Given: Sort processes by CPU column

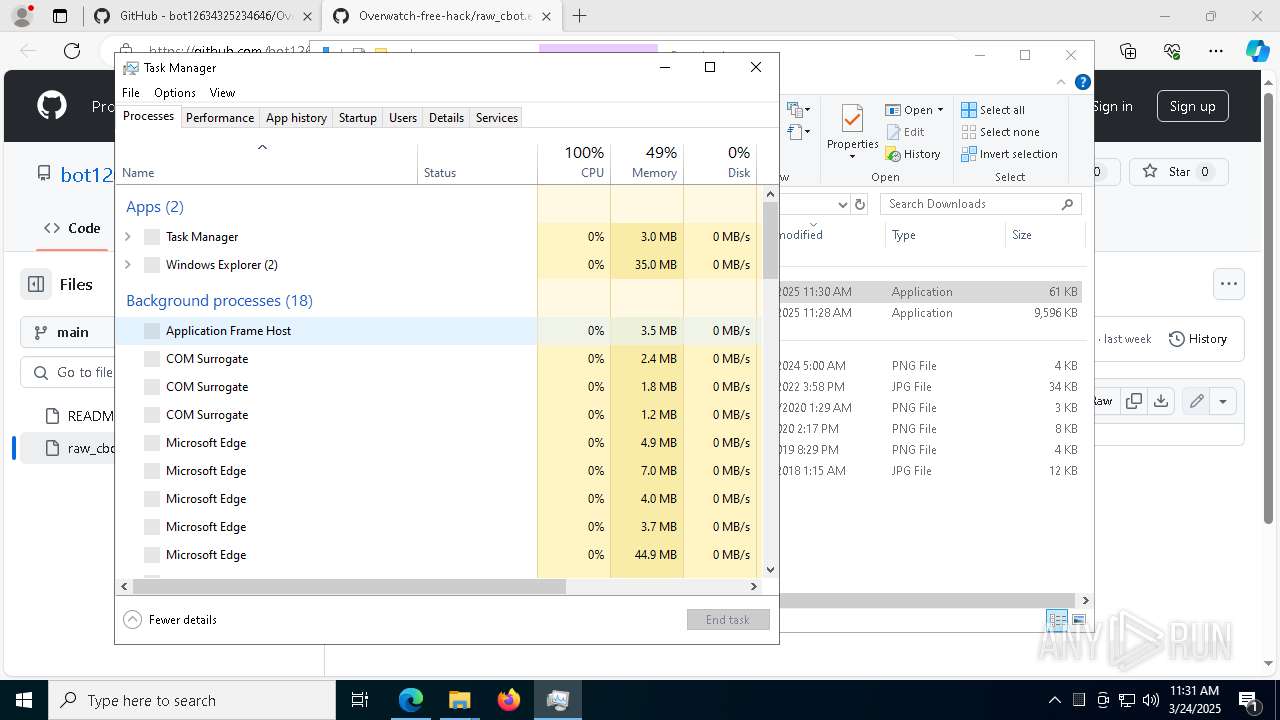Looking at the screenshot, I should [x=574, y=163].
